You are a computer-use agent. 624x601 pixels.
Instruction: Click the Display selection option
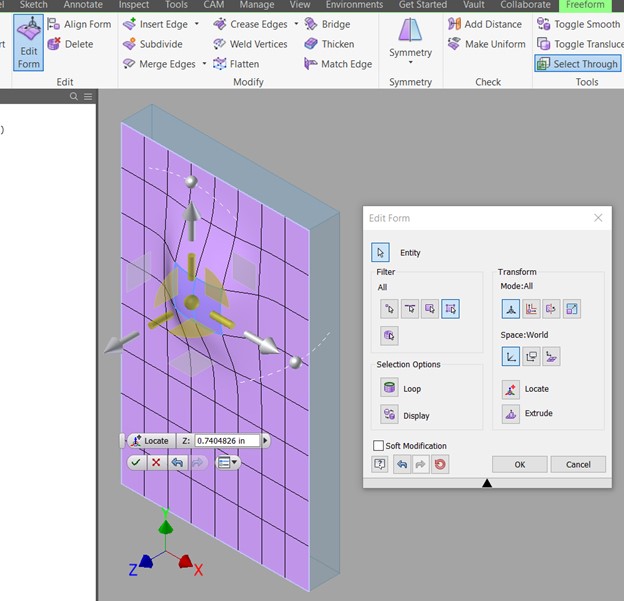(389, 415)
